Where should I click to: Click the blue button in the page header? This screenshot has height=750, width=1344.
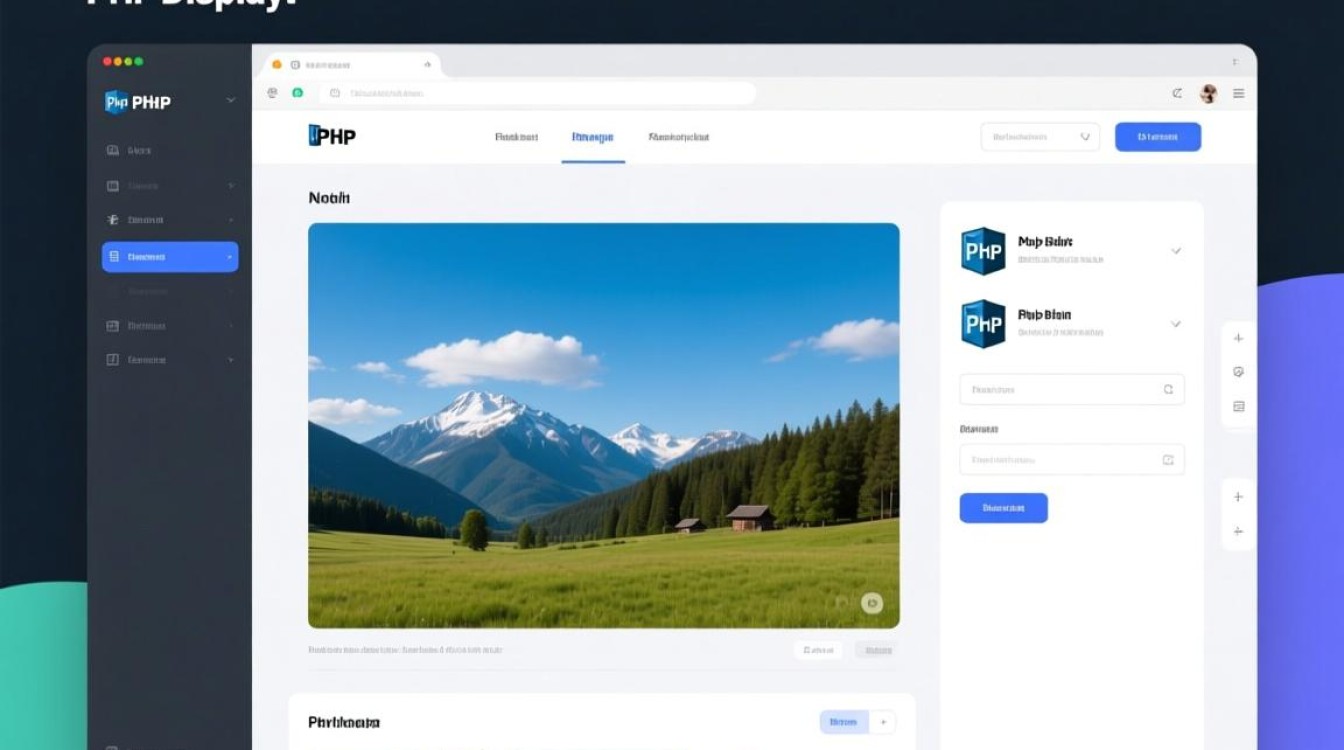[x=1157, y=137]
